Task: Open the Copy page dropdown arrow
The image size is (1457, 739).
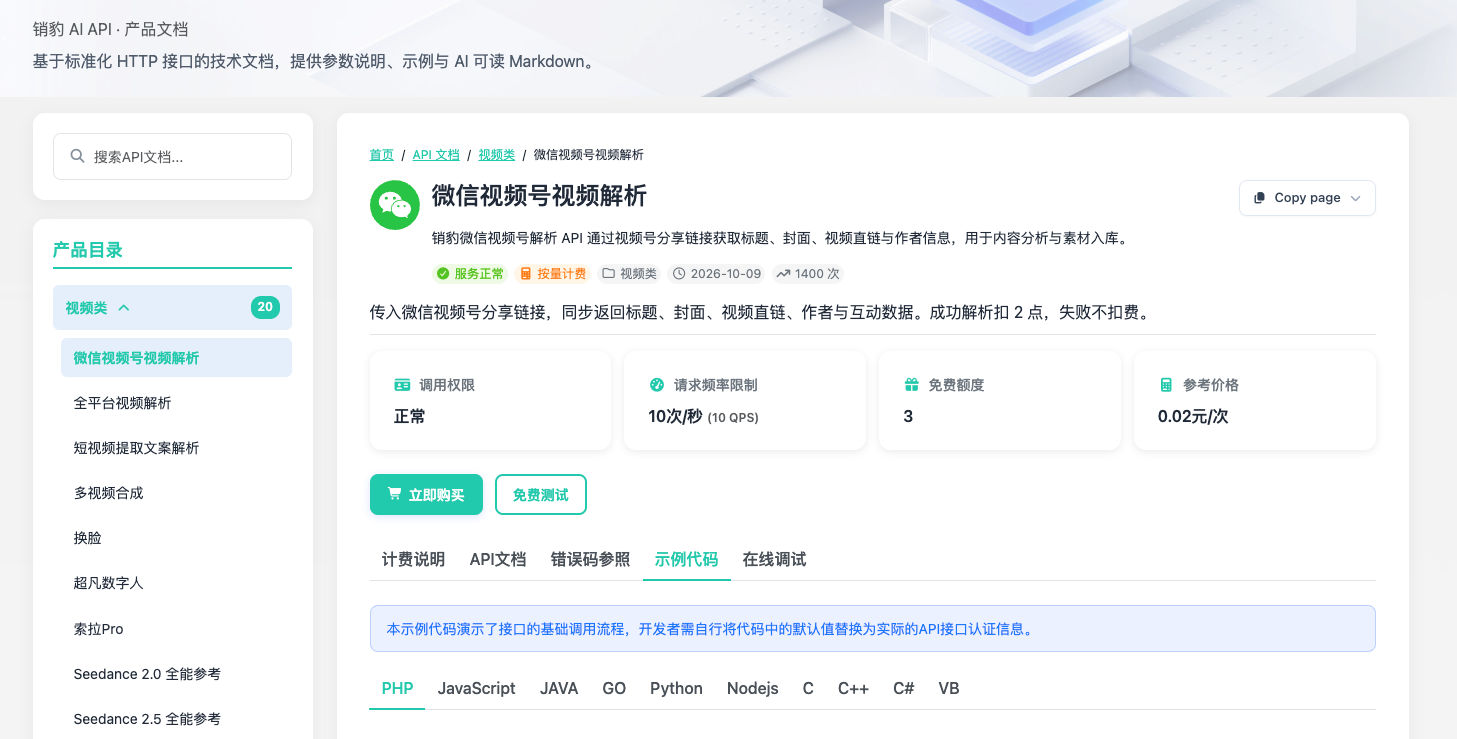Action: coord(1356,198)
